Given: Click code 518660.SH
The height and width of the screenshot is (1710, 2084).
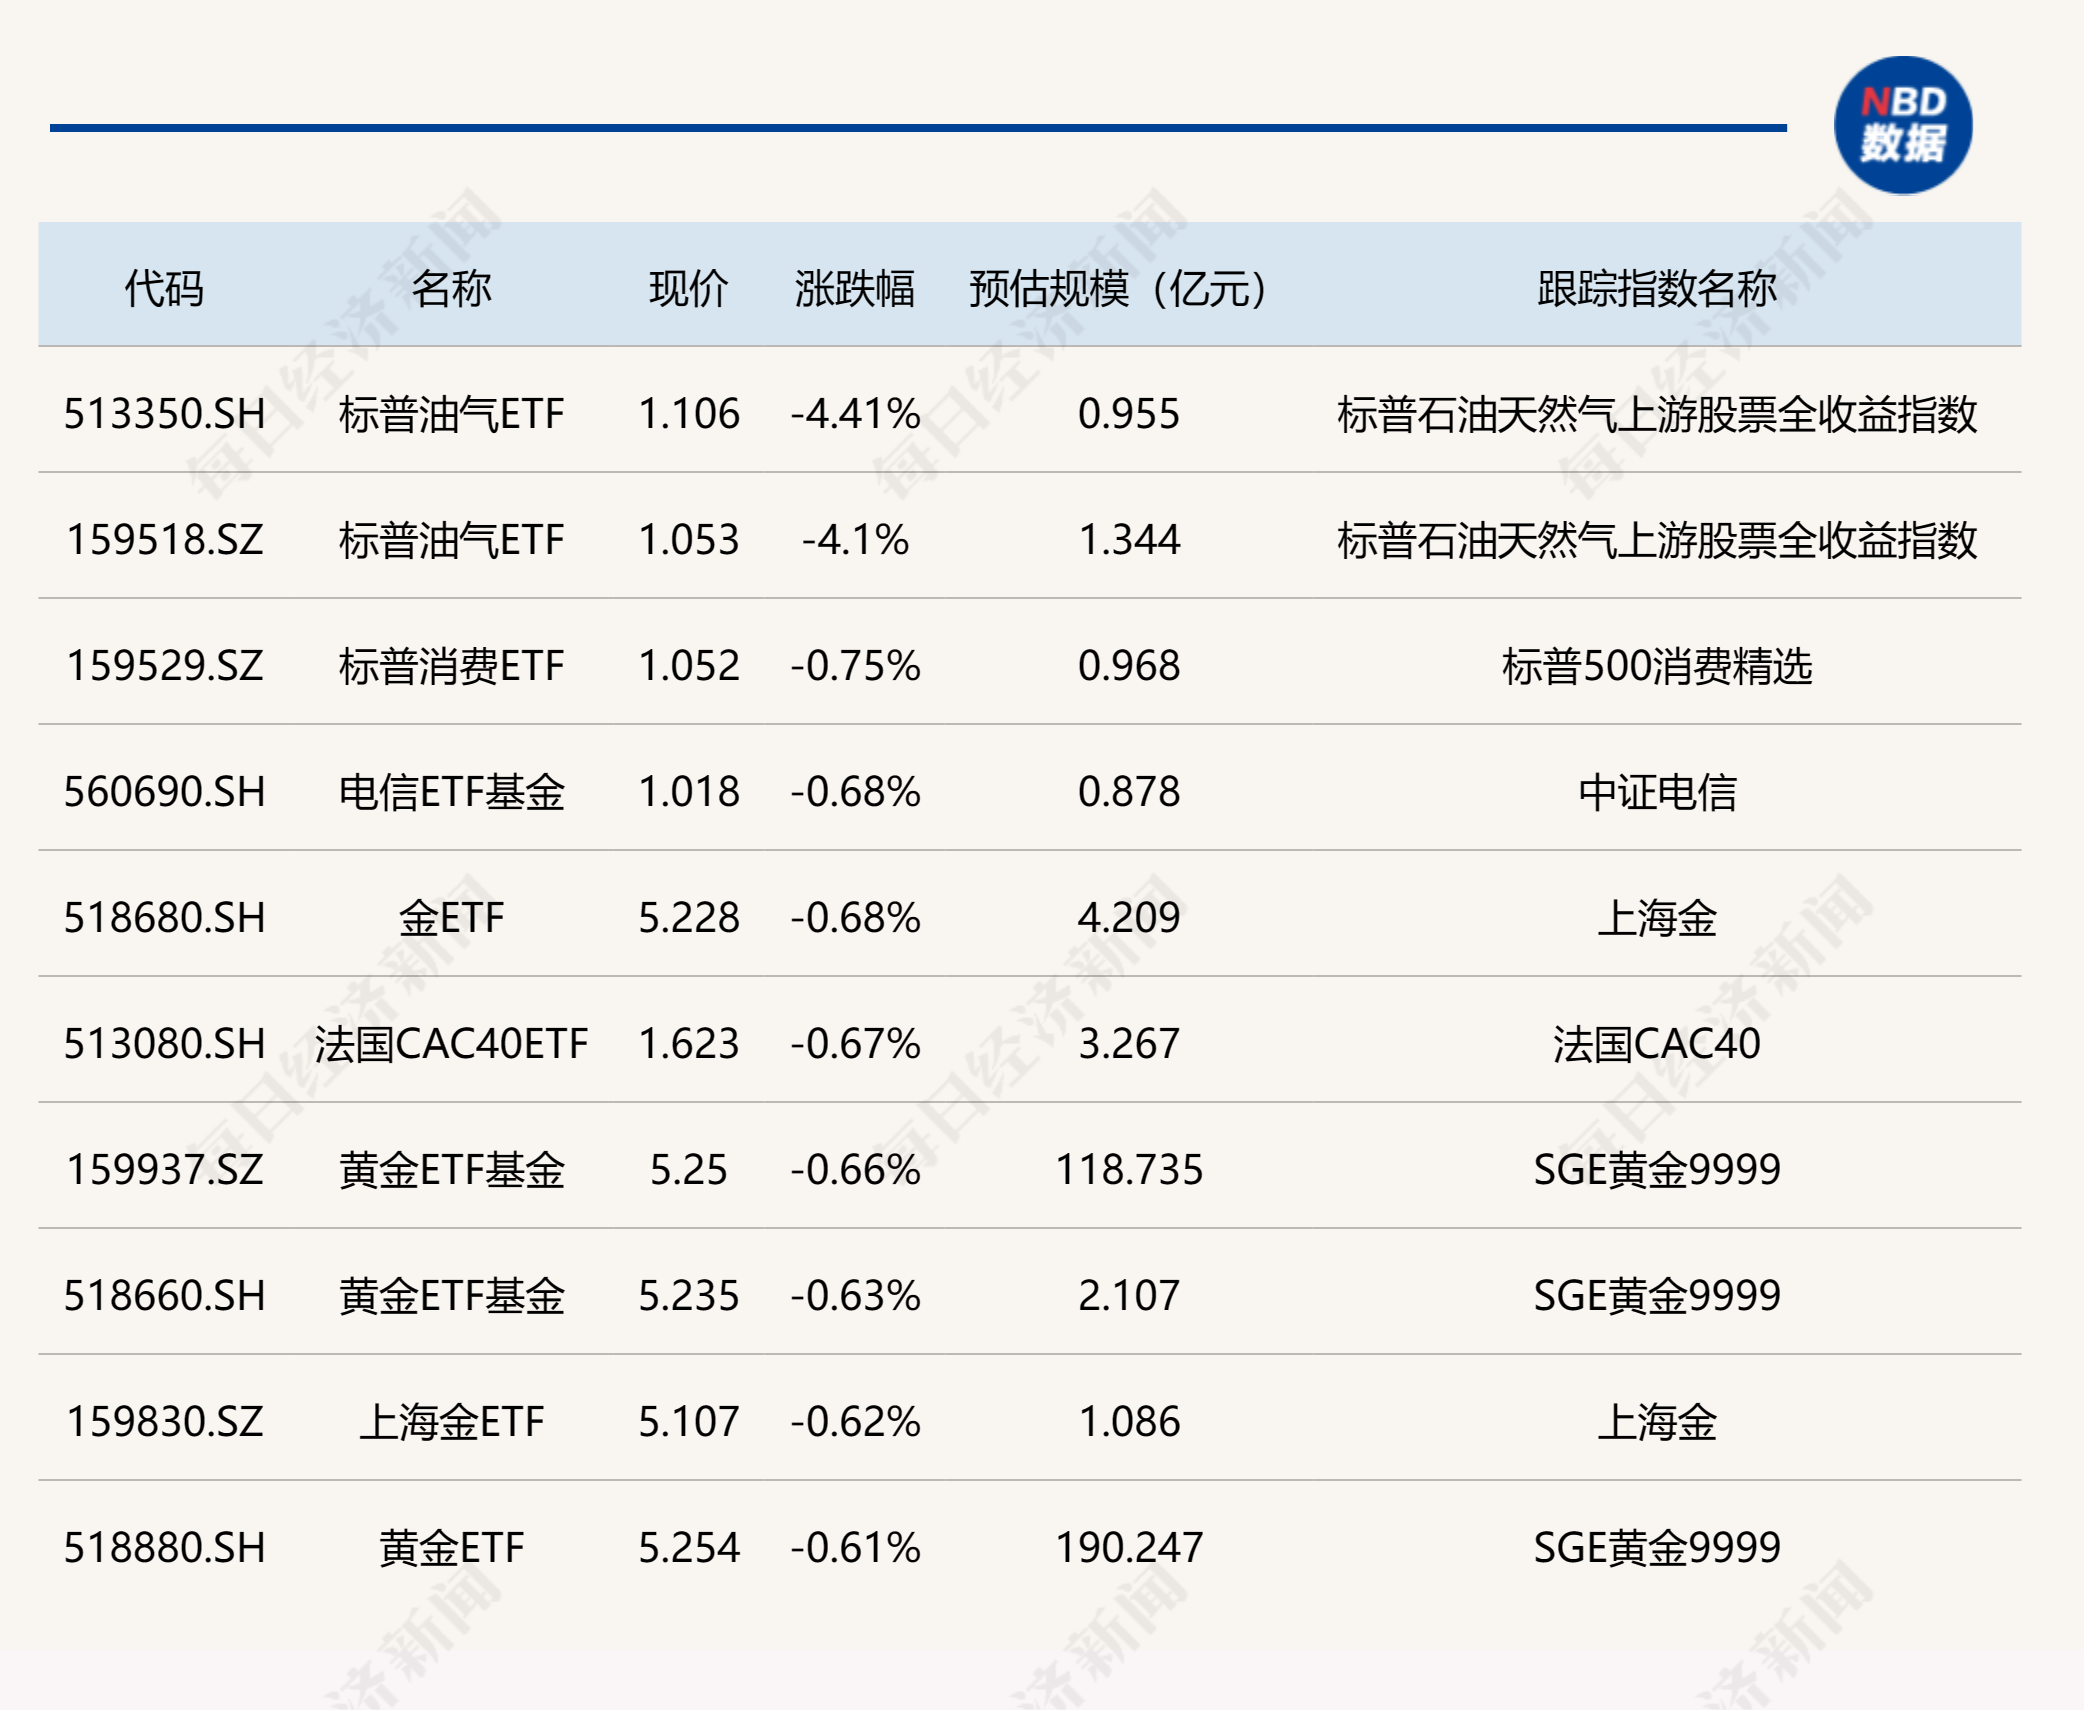Looking at the screenshot, I should click(x=165, y=1296).
